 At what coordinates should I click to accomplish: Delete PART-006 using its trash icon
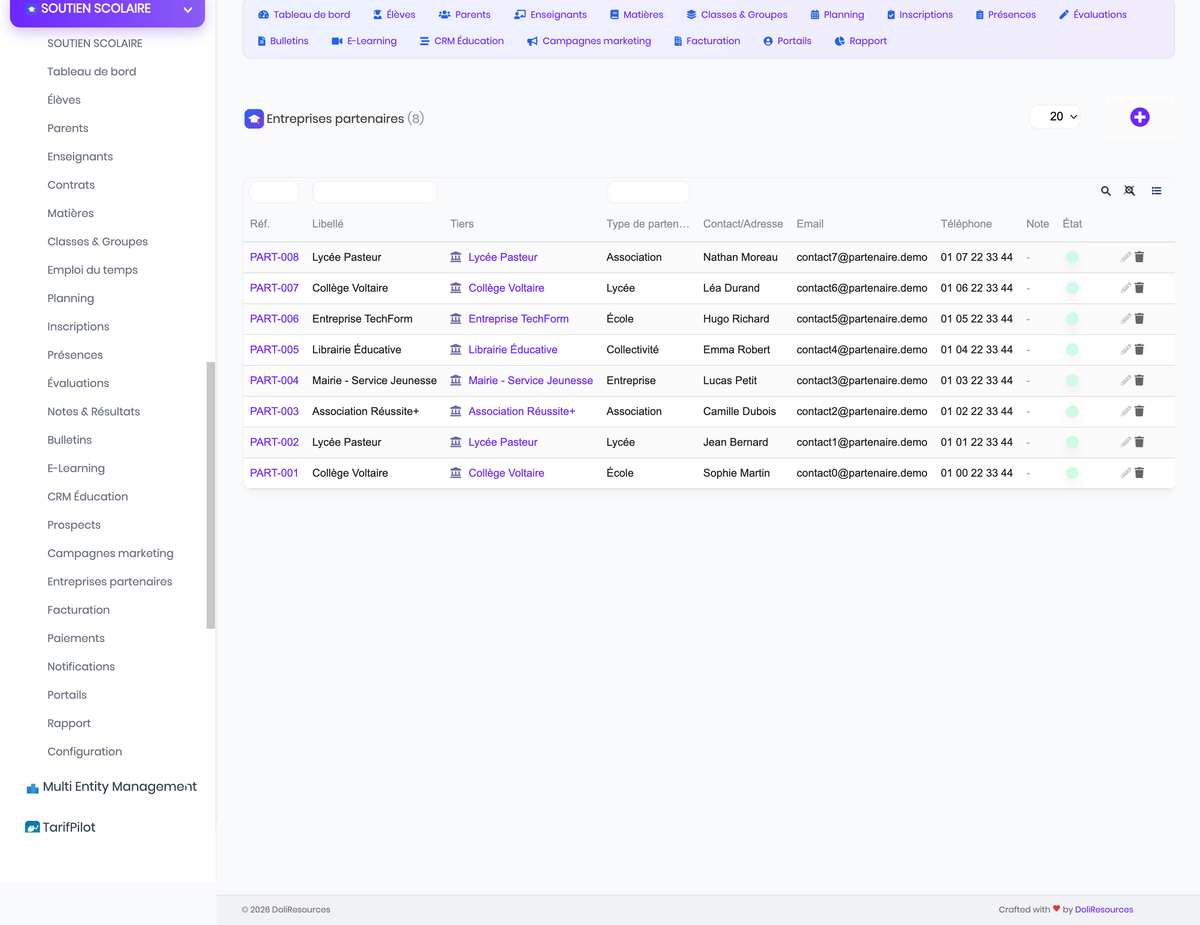(x=1139, y=319)
